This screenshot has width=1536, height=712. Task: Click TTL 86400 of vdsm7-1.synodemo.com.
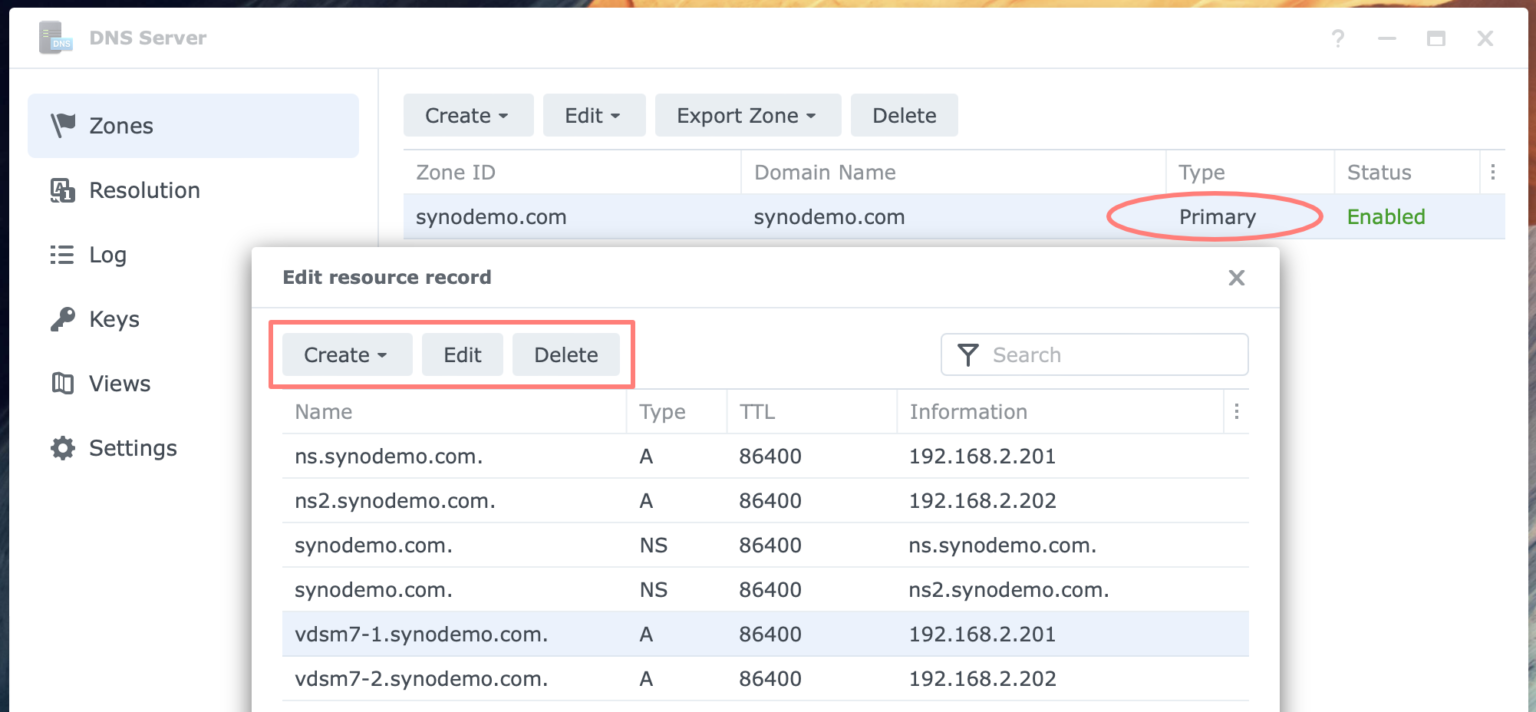[771, 634]
